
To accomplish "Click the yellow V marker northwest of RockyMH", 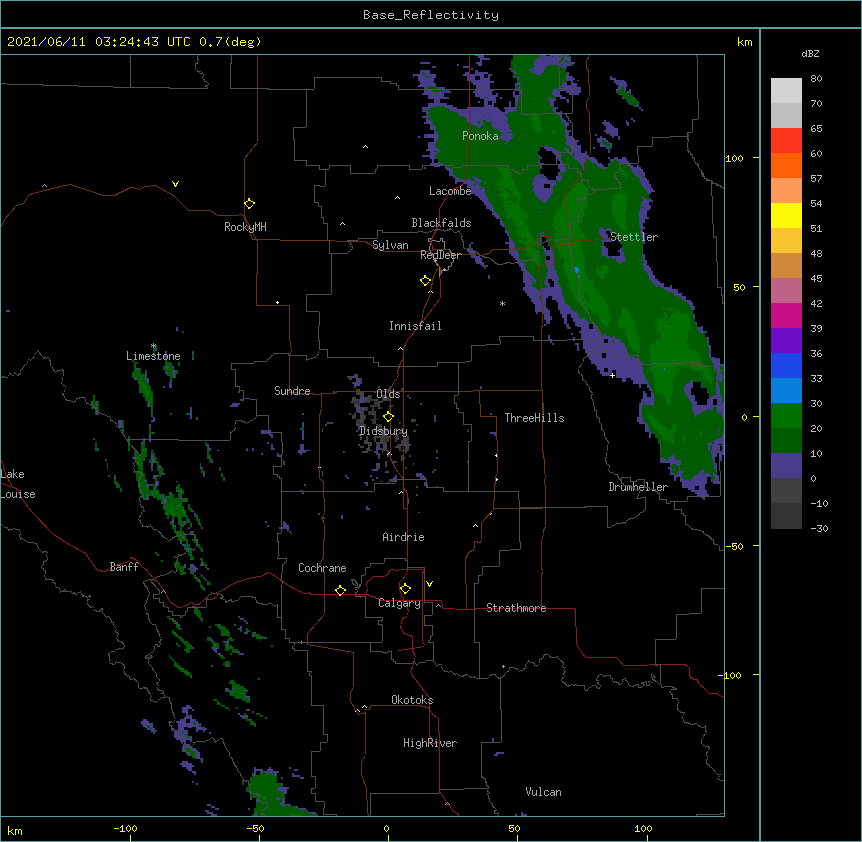I will 175,184.
